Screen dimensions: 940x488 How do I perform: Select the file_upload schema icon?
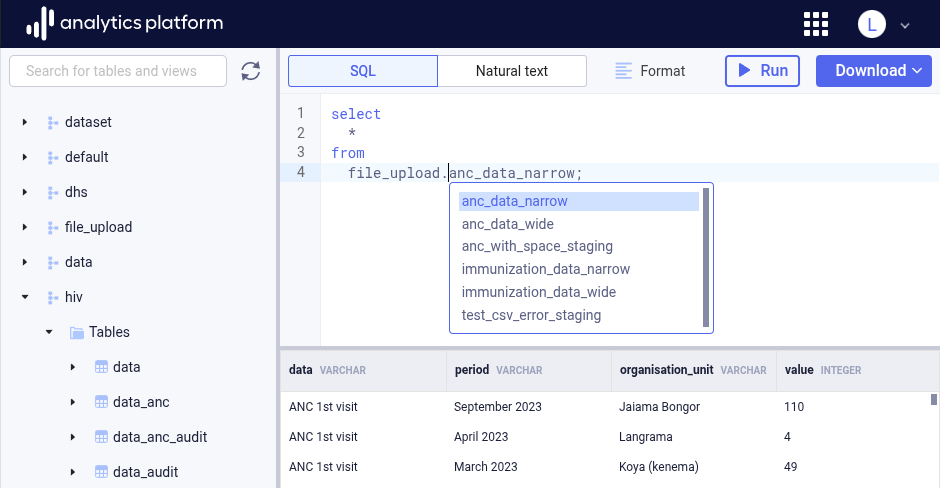53,228
